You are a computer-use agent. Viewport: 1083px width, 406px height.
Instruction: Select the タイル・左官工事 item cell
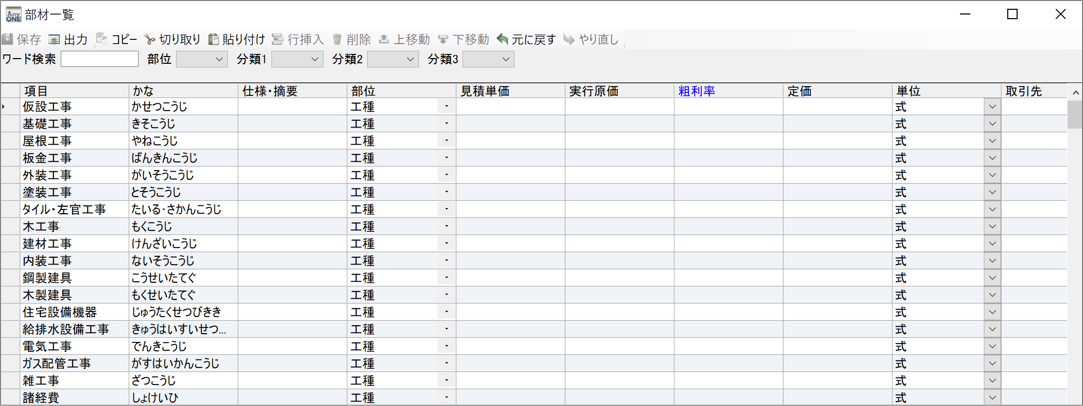(x=74, y=209)
